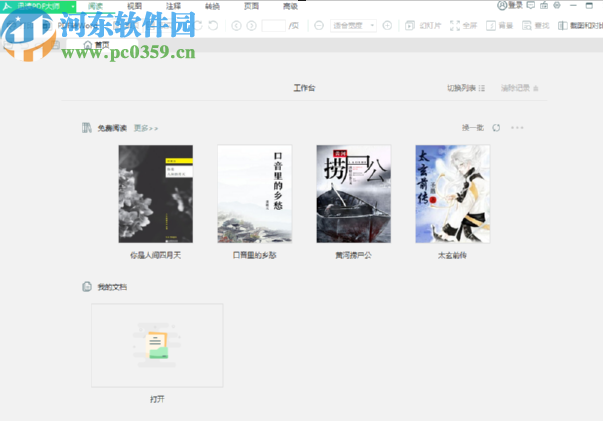Click the 打开 open file box
Screen dimensions: 603x421
(x=157, y=345)
